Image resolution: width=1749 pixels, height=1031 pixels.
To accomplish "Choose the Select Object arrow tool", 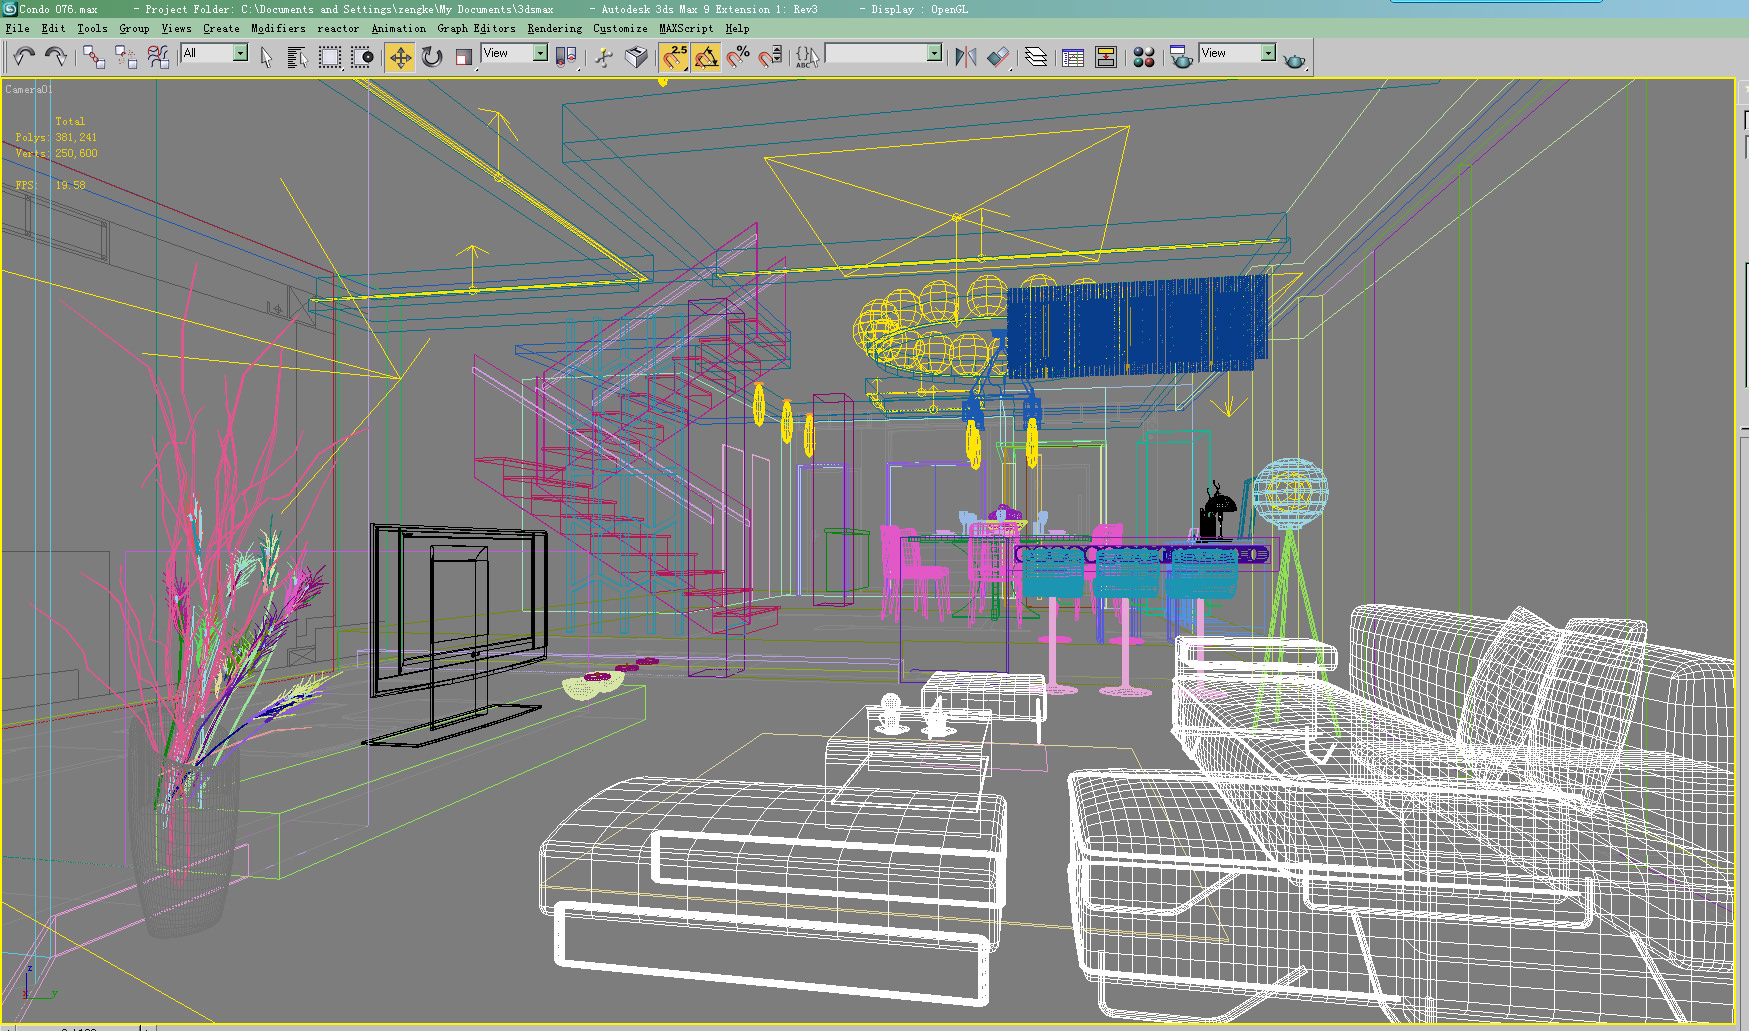I will [266, 57].
